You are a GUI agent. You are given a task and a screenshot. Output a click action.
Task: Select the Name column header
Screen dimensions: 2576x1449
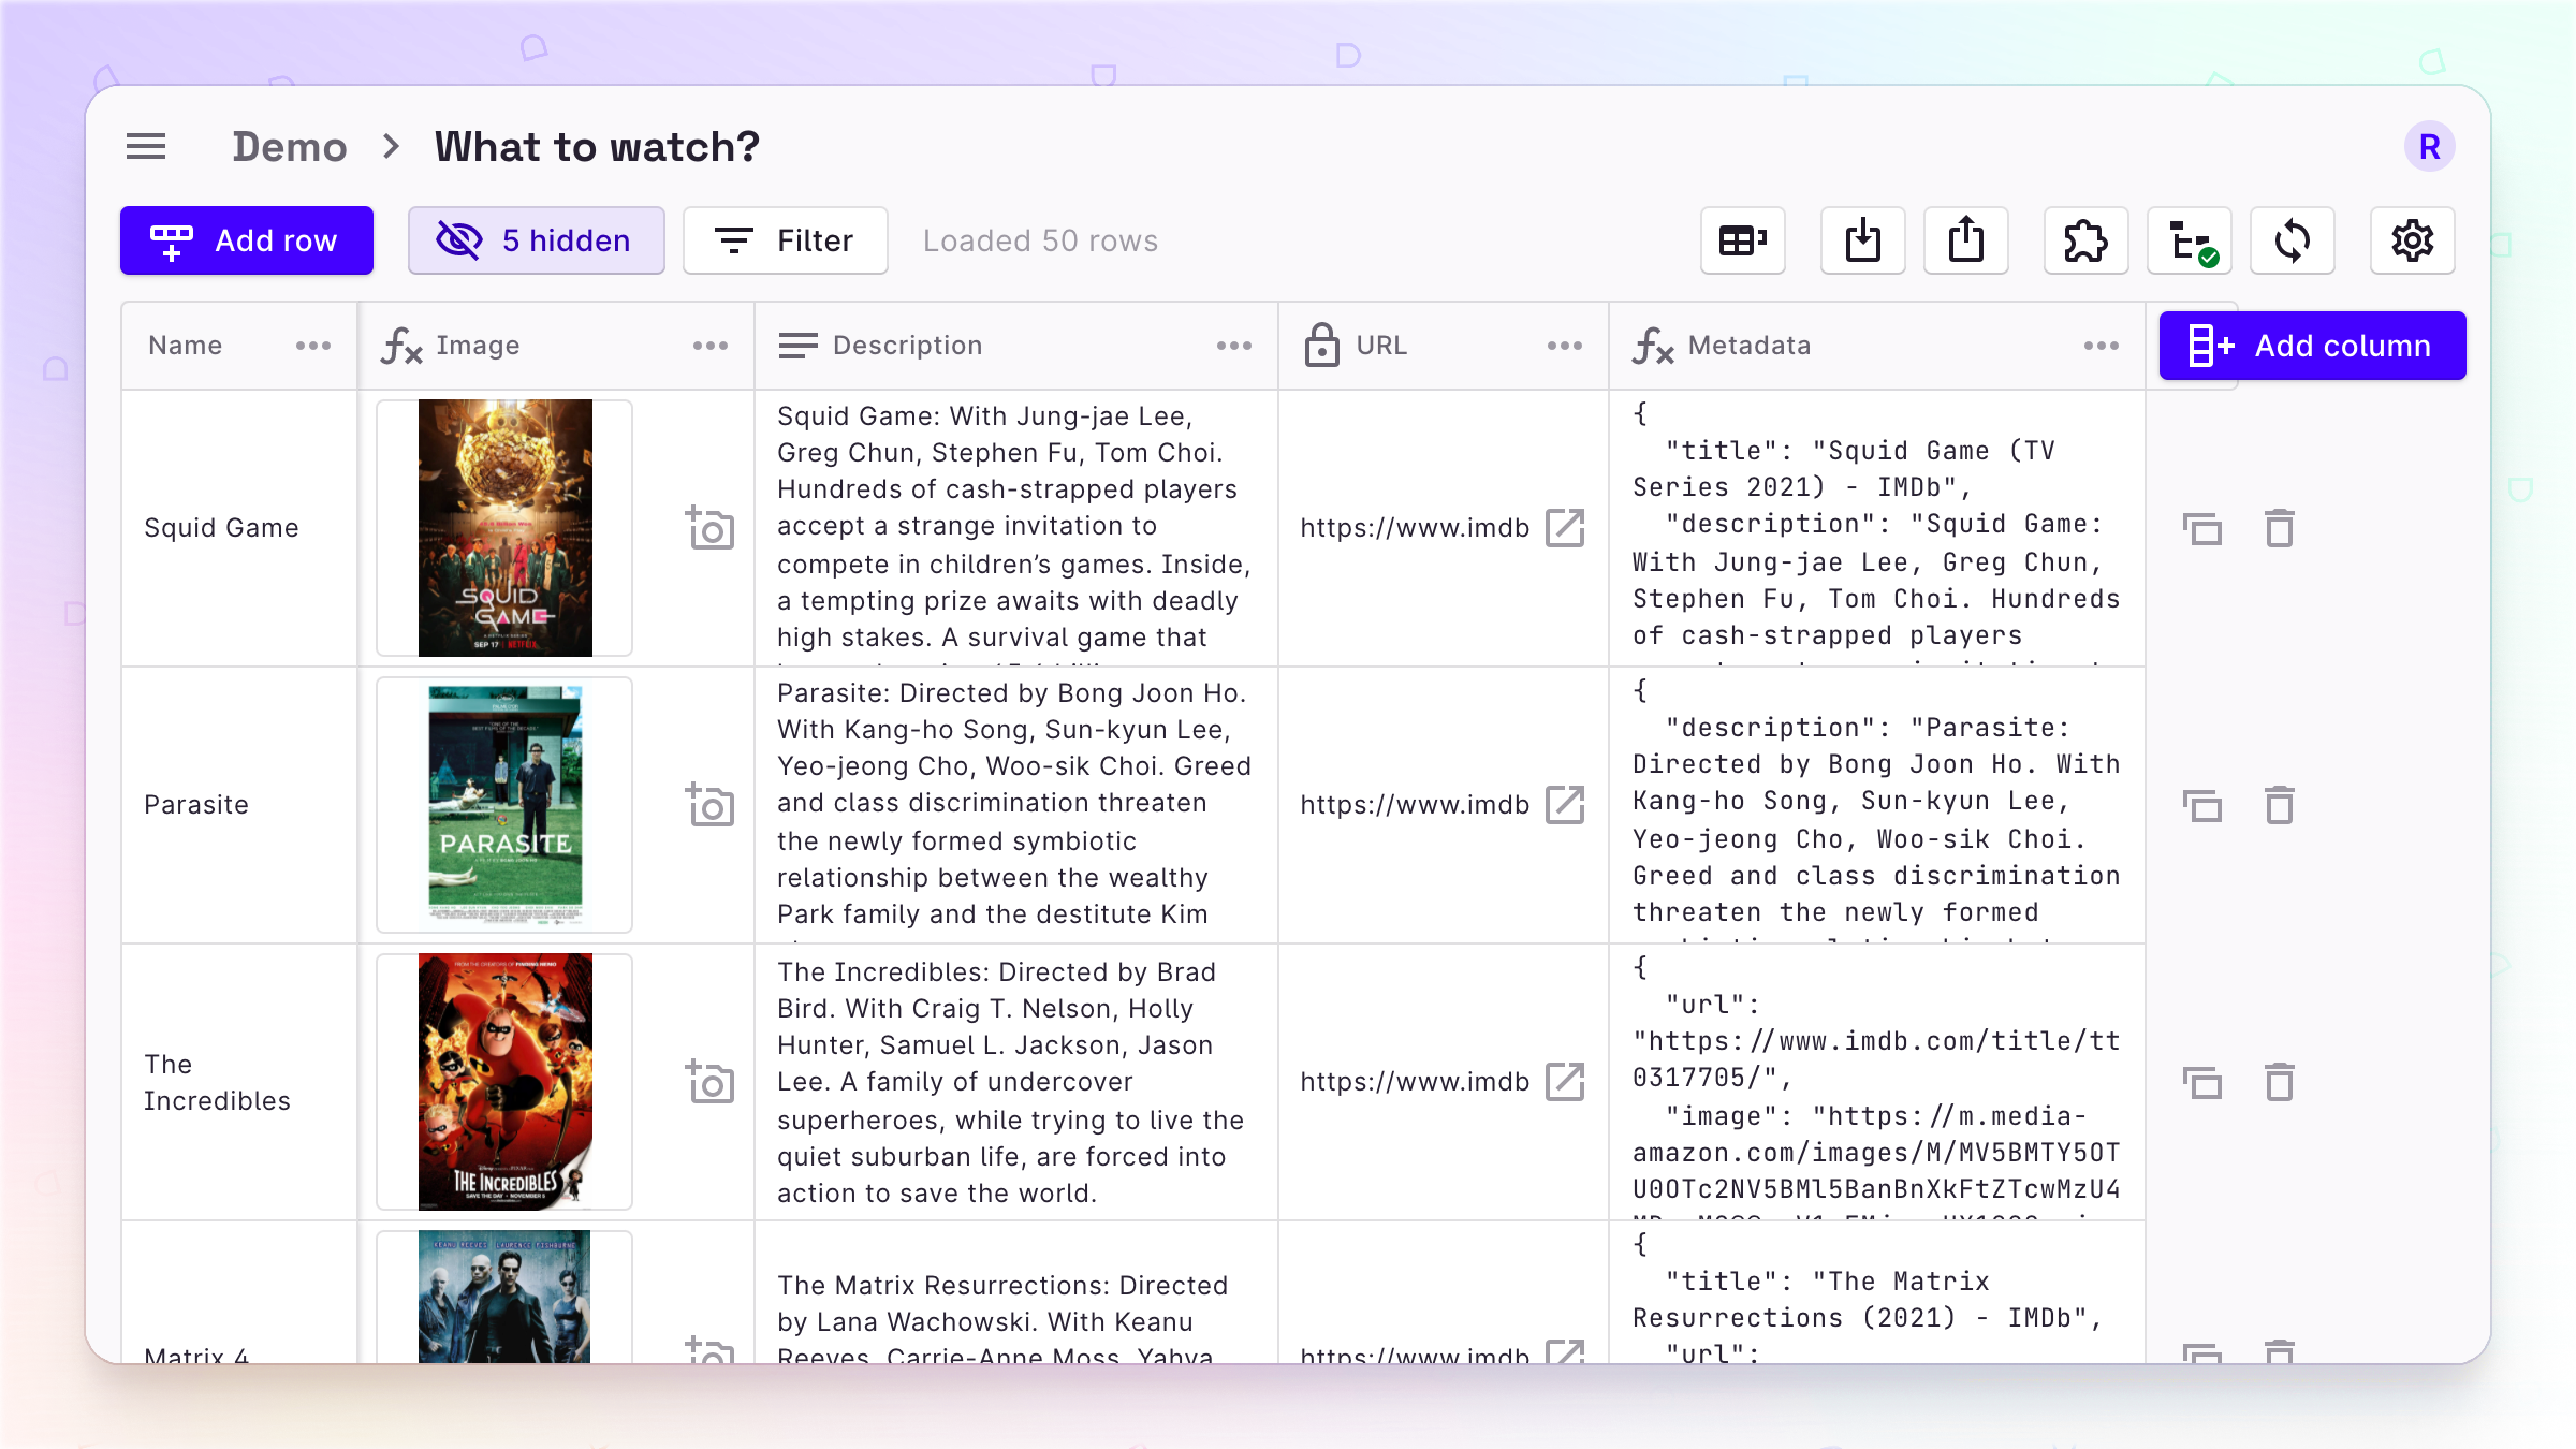(x=239, y=346)
